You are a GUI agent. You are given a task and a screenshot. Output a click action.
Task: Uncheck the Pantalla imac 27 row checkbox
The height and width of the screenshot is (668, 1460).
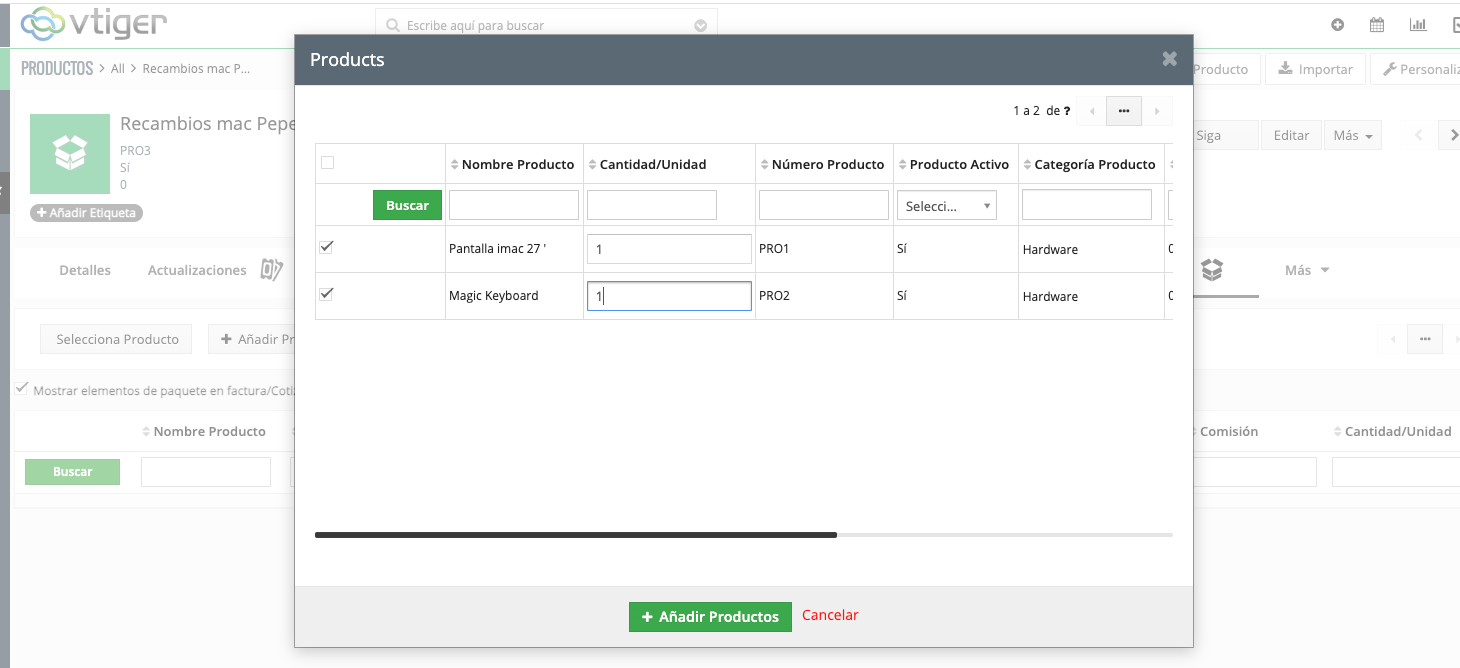tap(327, 248)
